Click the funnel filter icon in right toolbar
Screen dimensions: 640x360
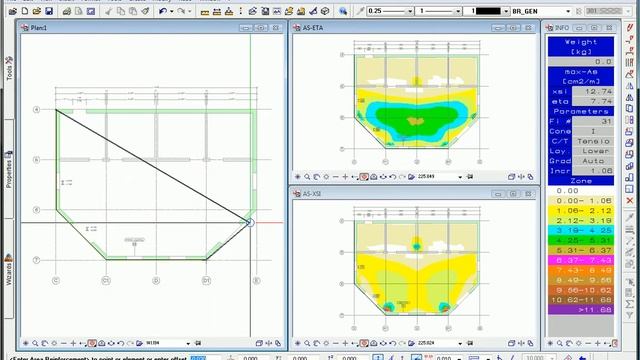(x=629, y=315)
